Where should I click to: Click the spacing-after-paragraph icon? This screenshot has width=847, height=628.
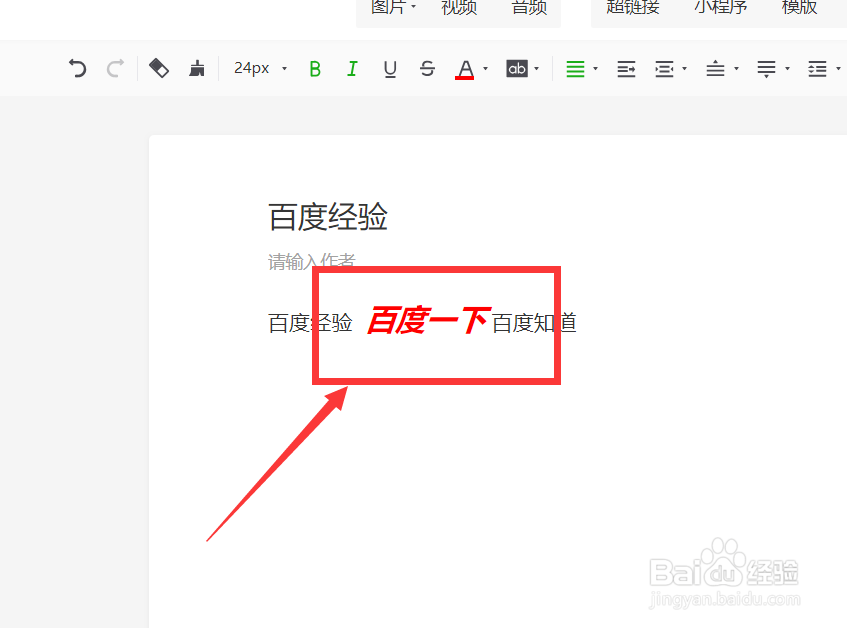767,69
